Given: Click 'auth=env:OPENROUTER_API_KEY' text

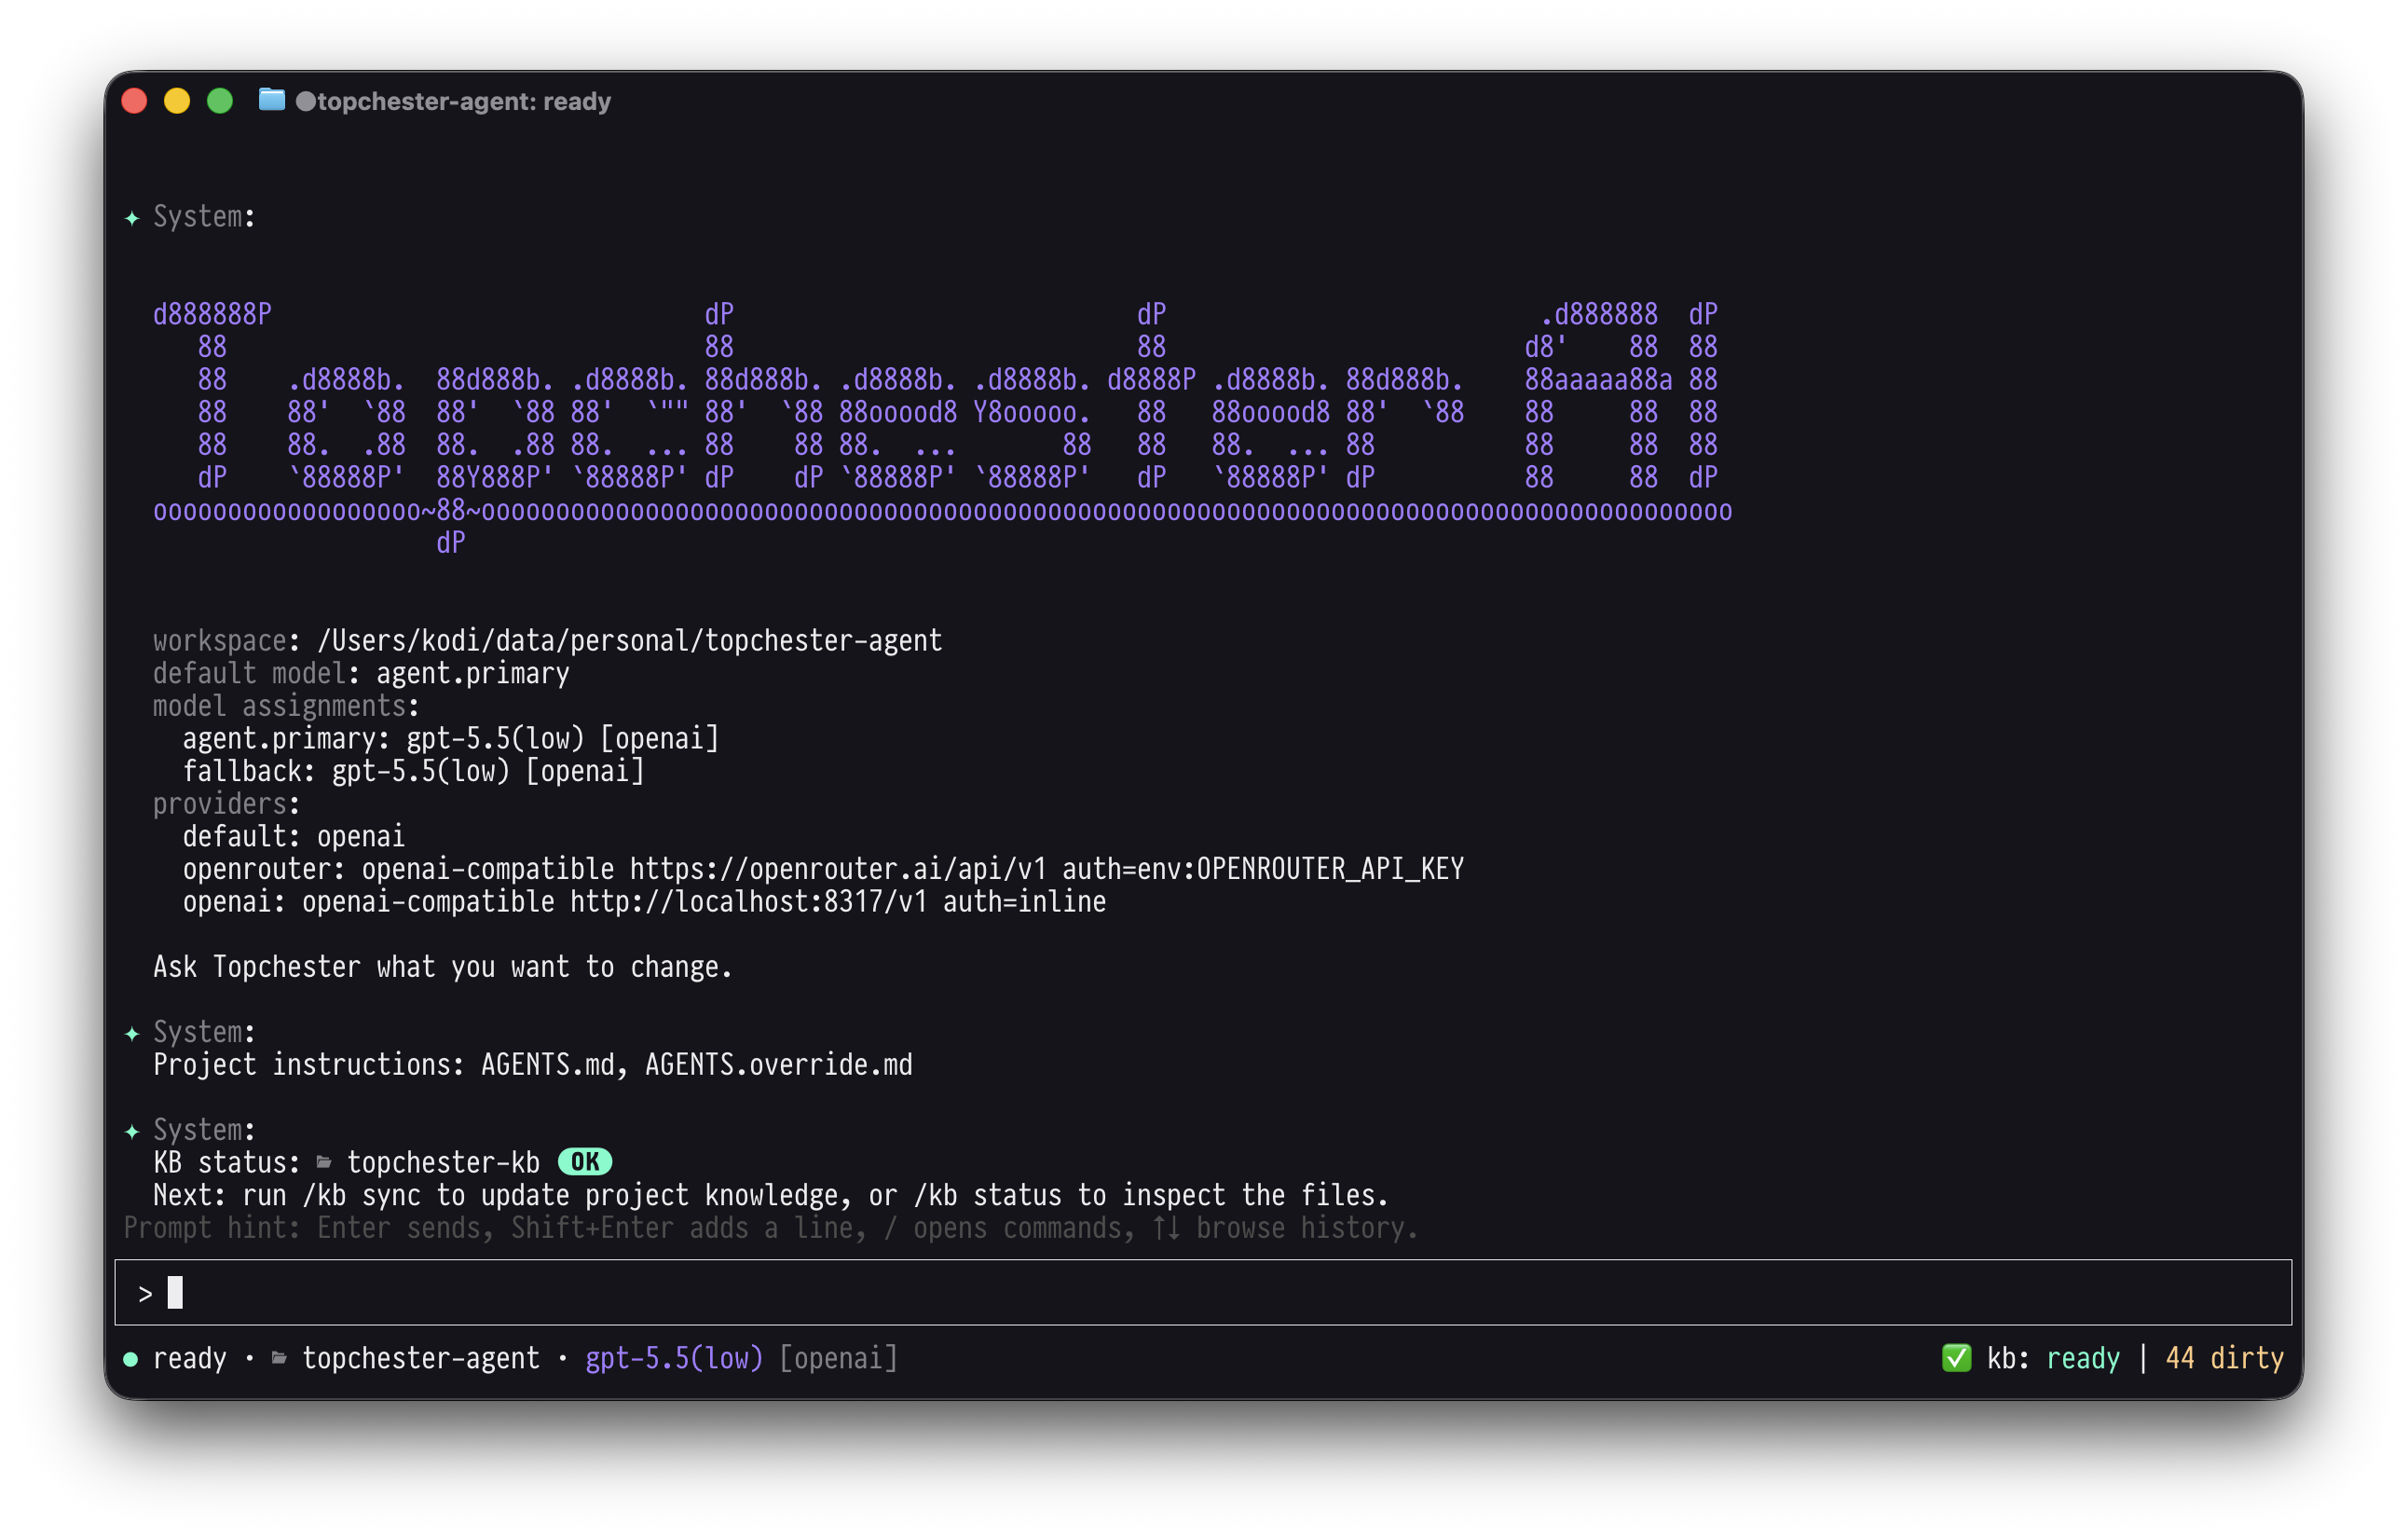Looking at the screenshot, I should 1263,870.
